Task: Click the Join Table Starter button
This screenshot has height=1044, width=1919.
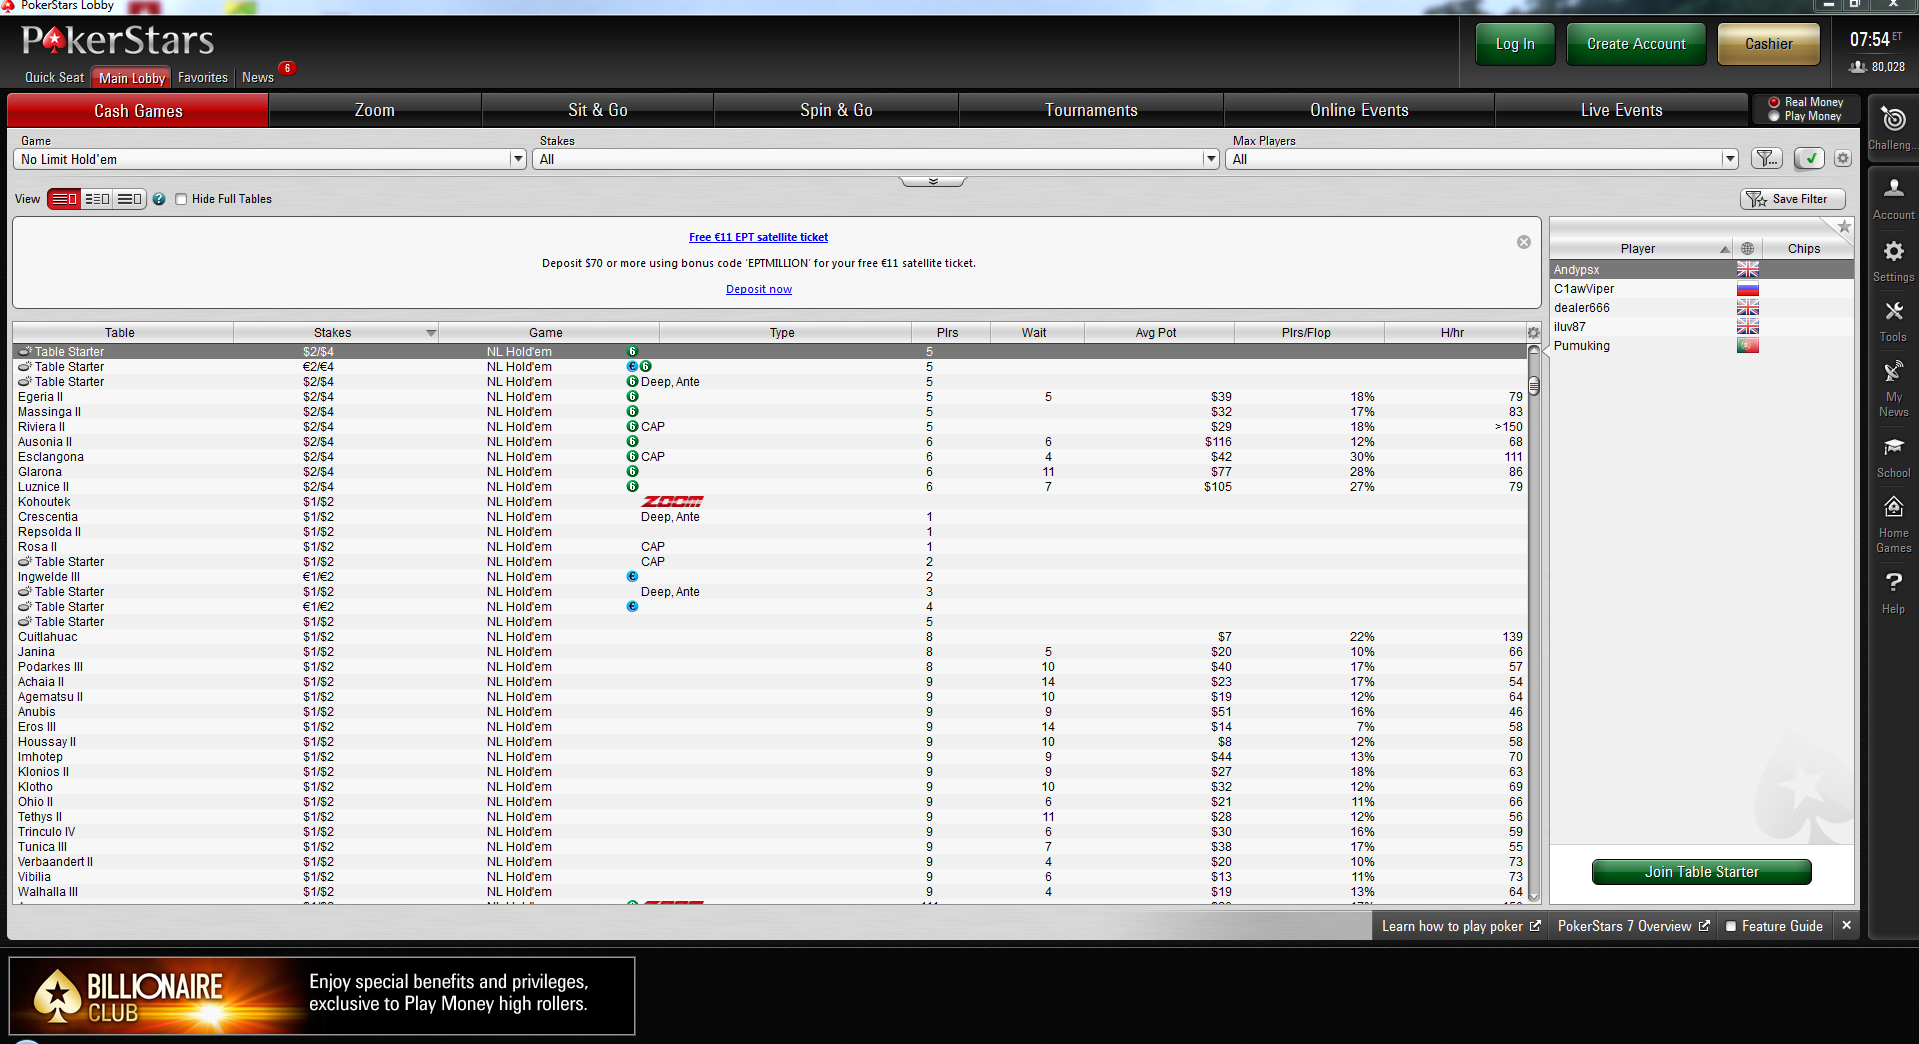Action: (1701, 872)
